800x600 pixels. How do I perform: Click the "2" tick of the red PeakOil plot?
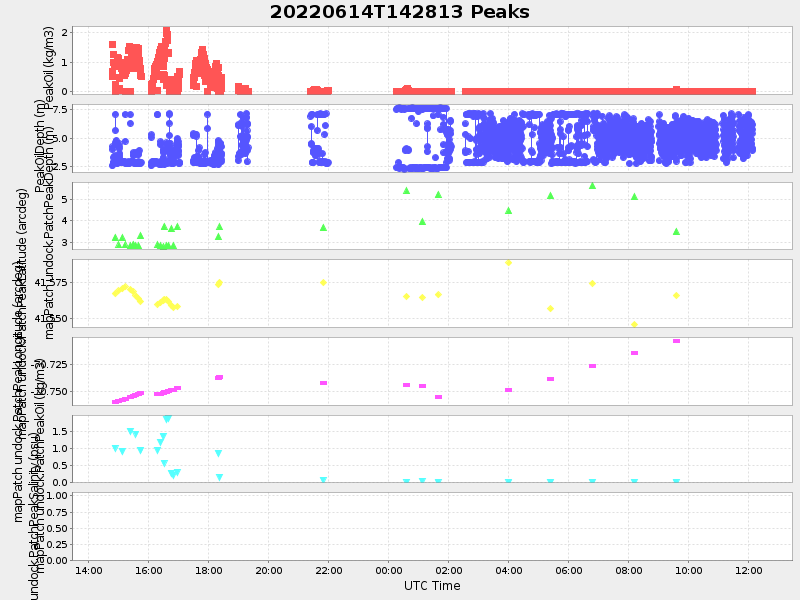click(x=64, y=33)
